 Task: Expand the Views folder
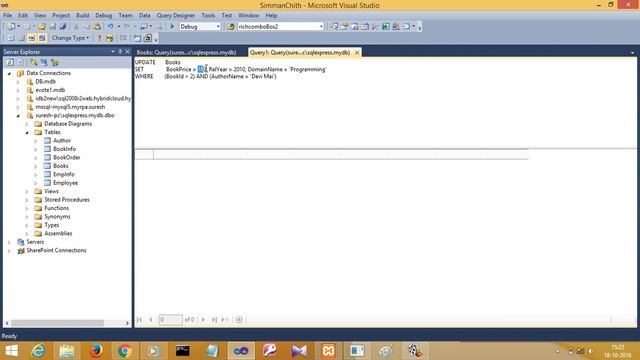tap(27, 191)
